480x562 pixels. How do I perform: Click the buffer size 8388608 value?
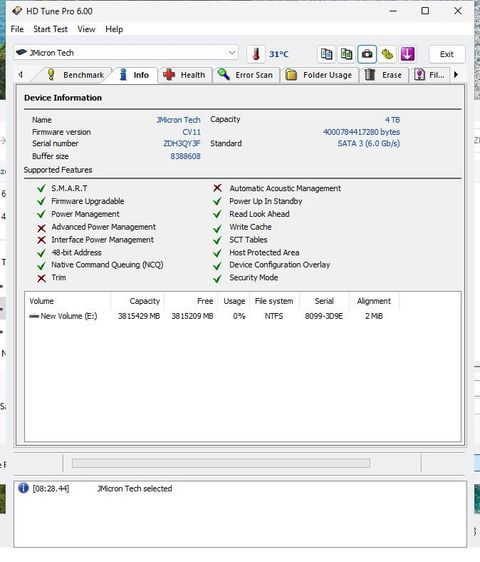pyautogui.click(x=185, y=156)
